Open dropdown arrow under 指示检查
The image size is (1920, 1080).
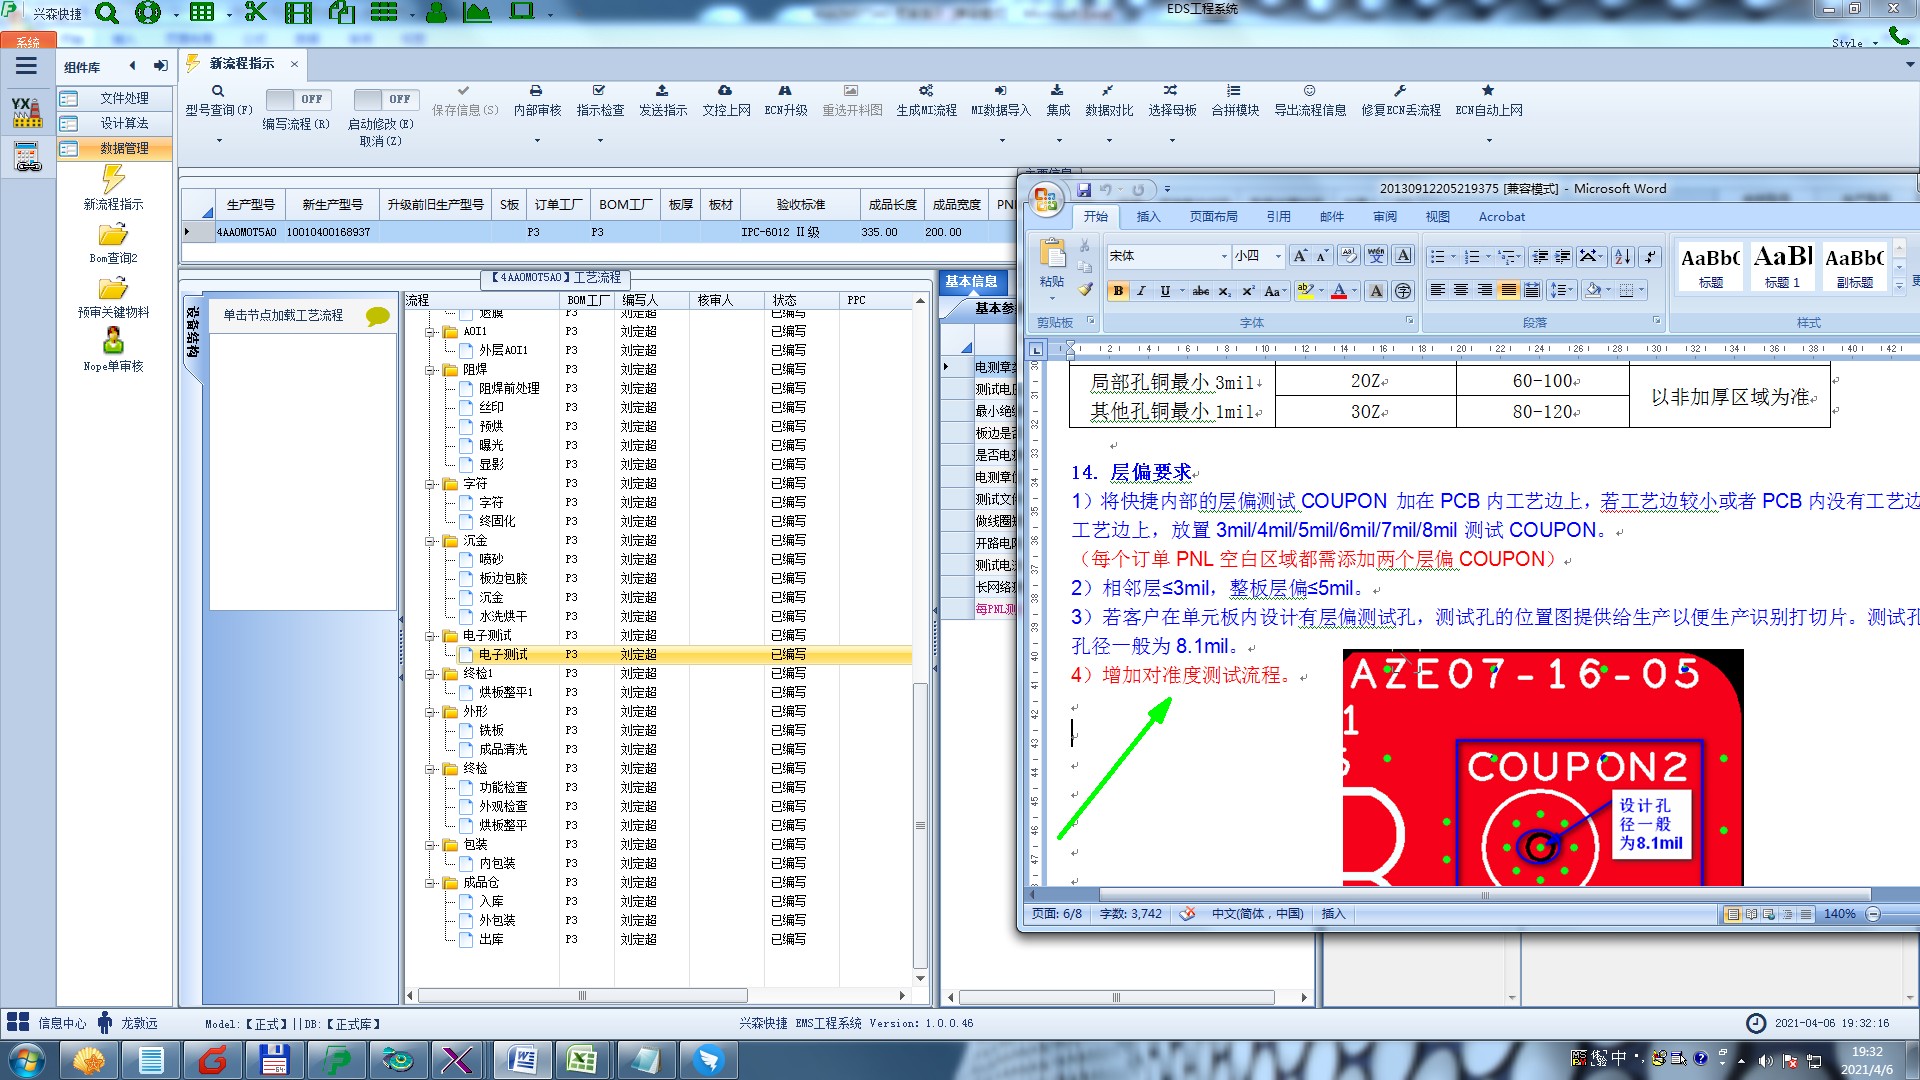click(600, 140)
